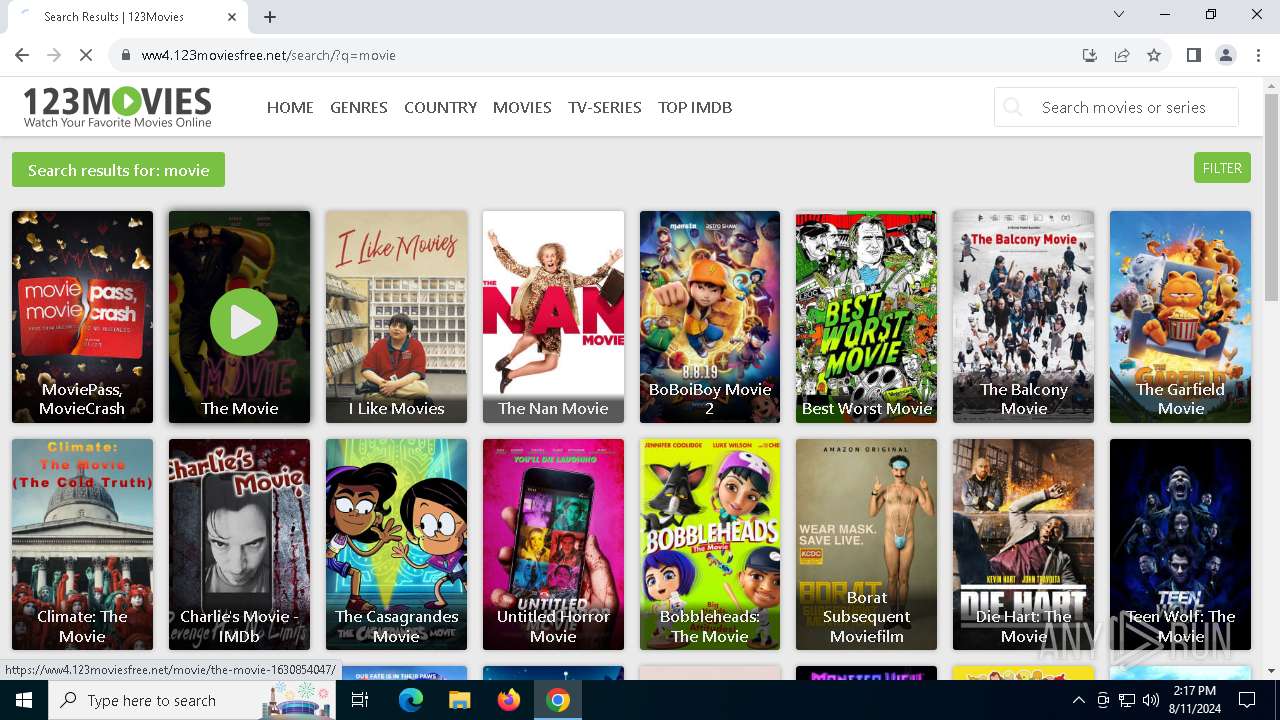Click the green FILTER button

tap(1222, 168)
